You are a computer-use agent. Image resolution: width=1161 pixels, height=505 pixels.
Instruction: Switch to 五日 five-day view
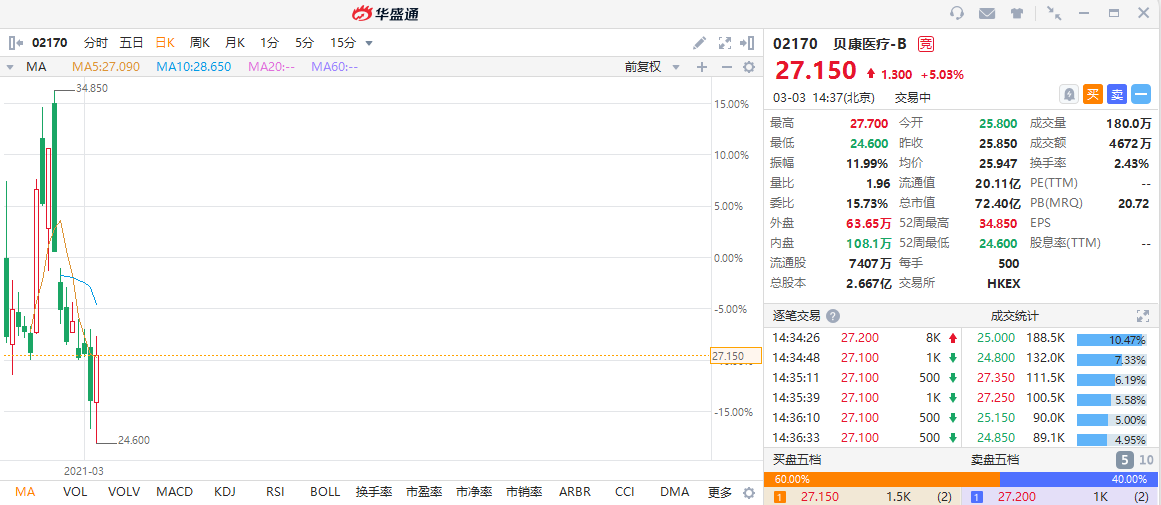click(131, 43)
